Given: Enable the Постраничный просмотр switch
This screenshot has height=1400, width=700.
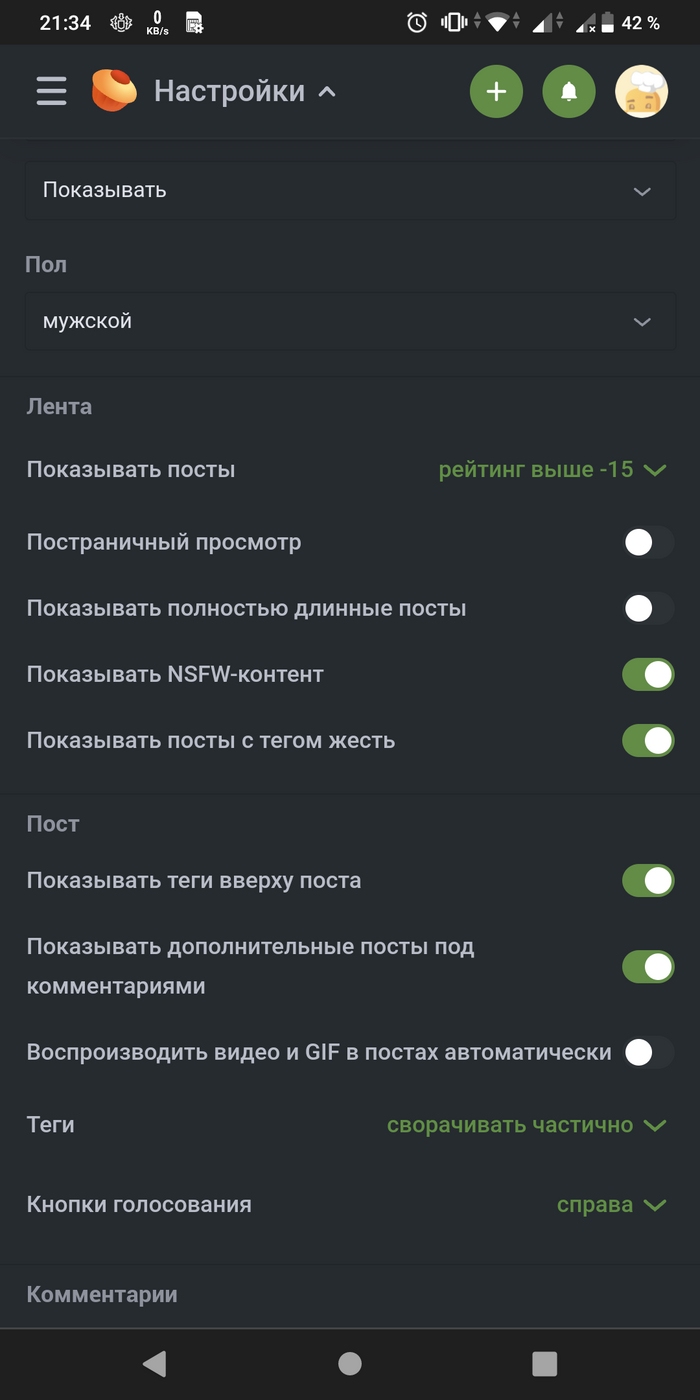Looking at the screenshot, I should (648, 543).
